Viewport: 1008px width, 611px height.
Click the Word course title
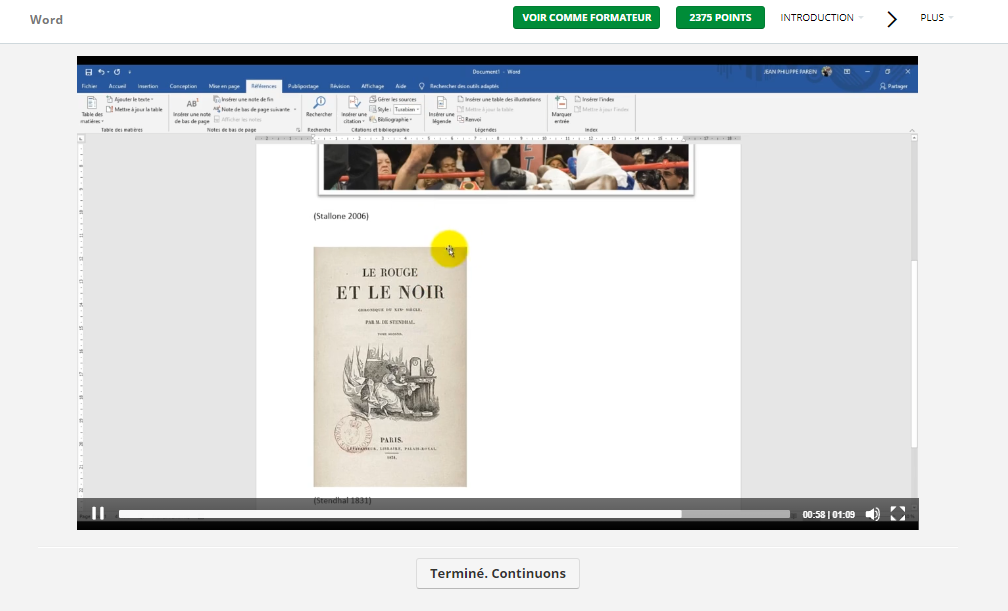(x=46, y=20)
